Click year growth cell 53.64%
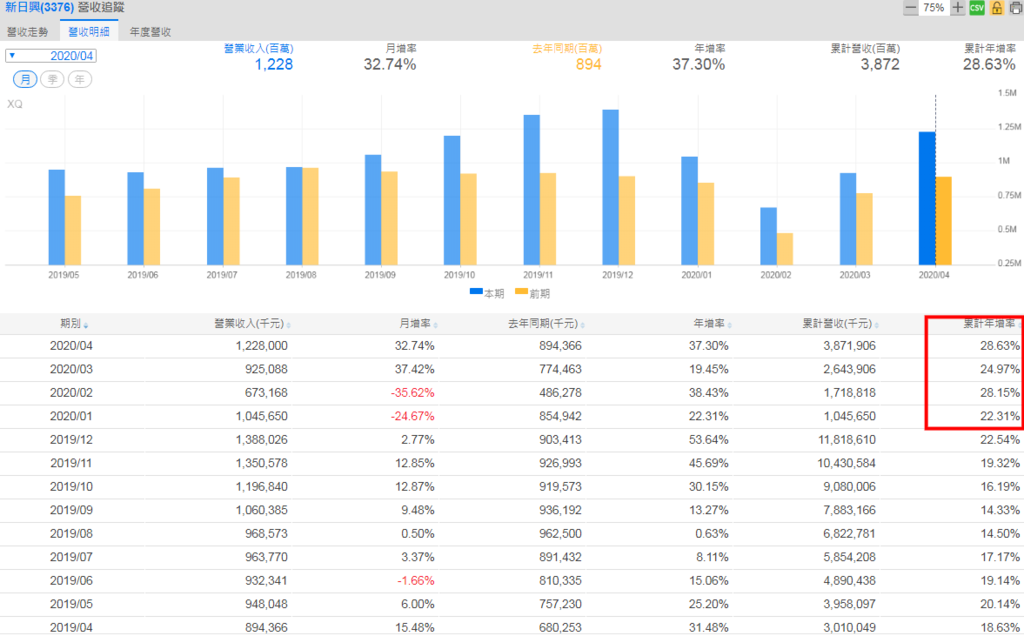This screenshot has height=636, width=1024. (709, 440)
